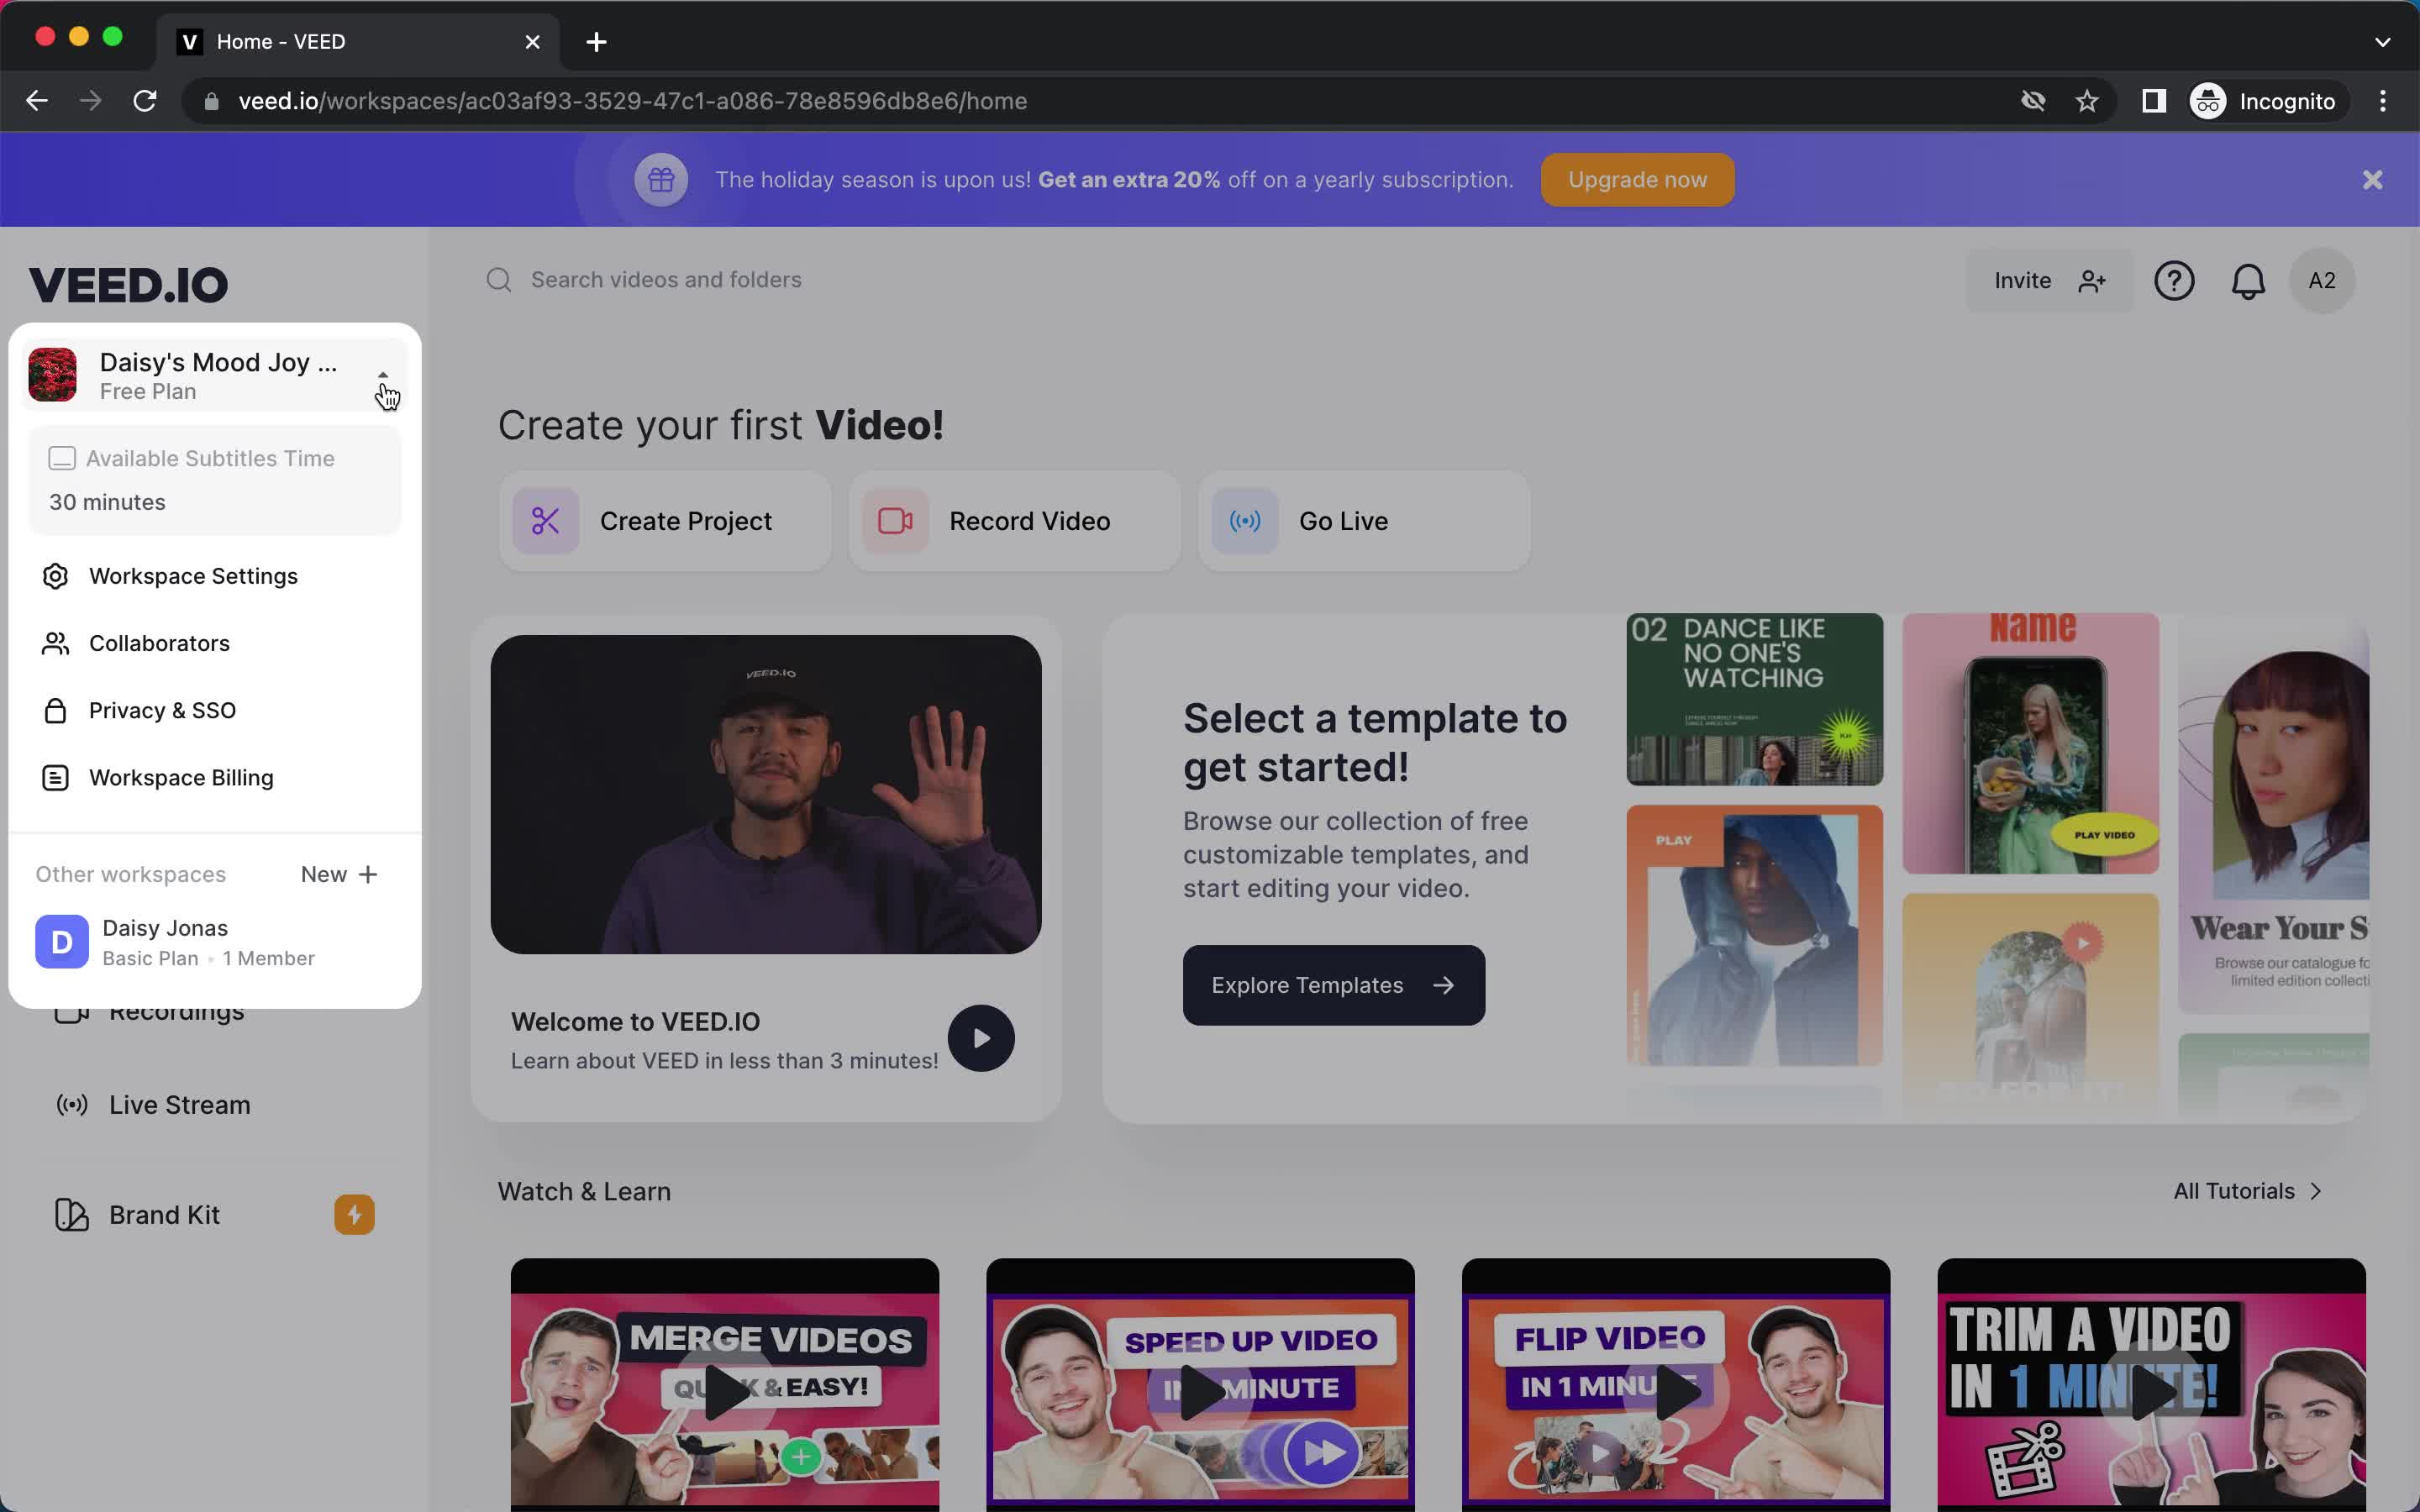Click the Invite collaborators icon
This screenshot has height=1512, width=2420.
[x=2091, y=281]
